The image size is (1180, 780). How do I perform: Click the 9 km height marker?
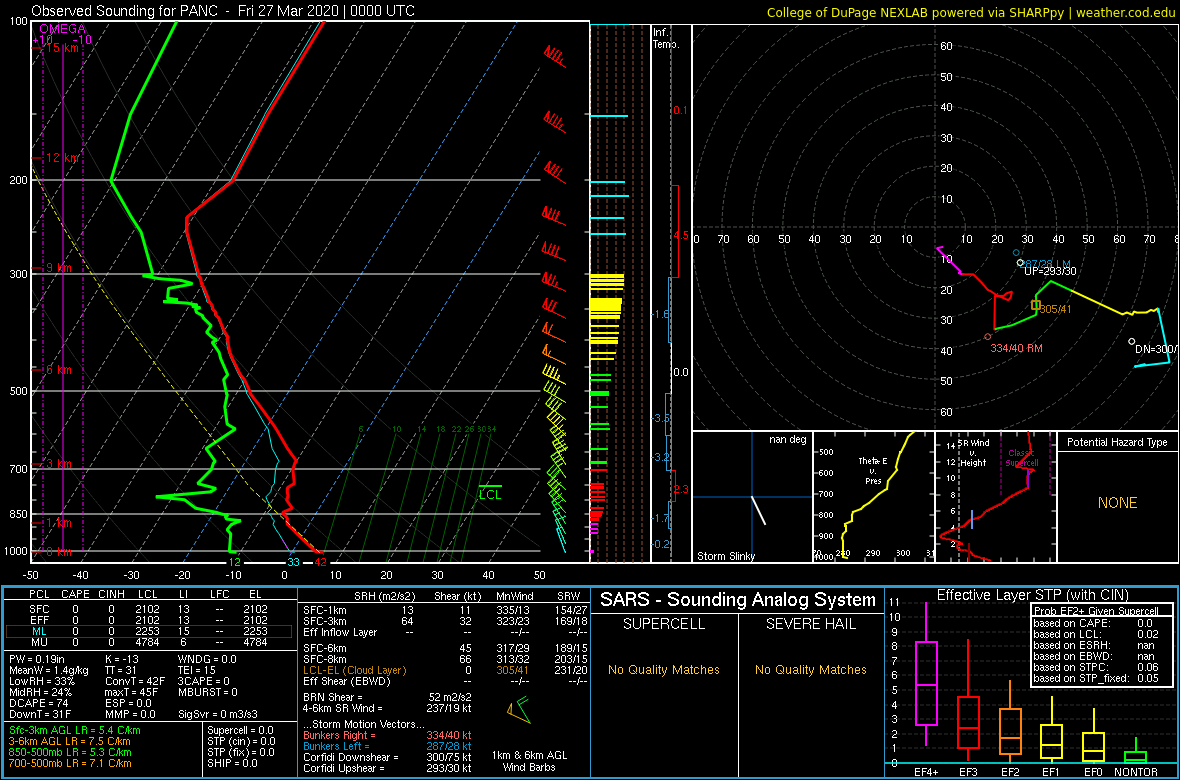pyautogui.click(x=59, y=268)
